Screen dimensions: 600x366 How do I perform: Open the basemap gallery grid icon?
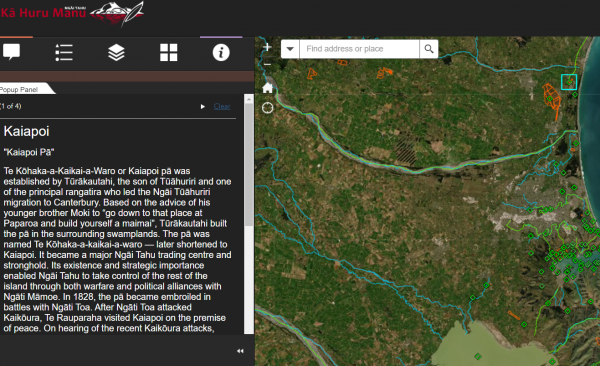pyautogui.click(x=168, y=52)
